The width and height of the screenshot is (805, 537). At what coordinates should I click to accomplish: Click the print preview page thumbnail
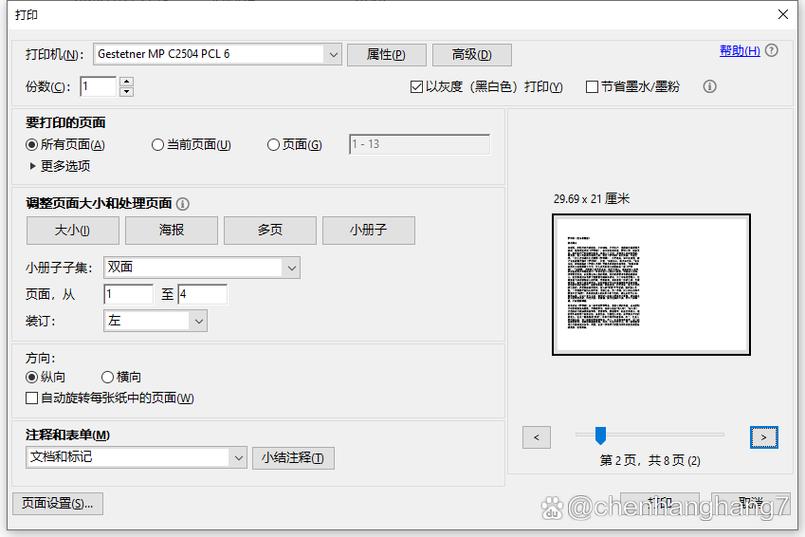click(x=651, y=284)
